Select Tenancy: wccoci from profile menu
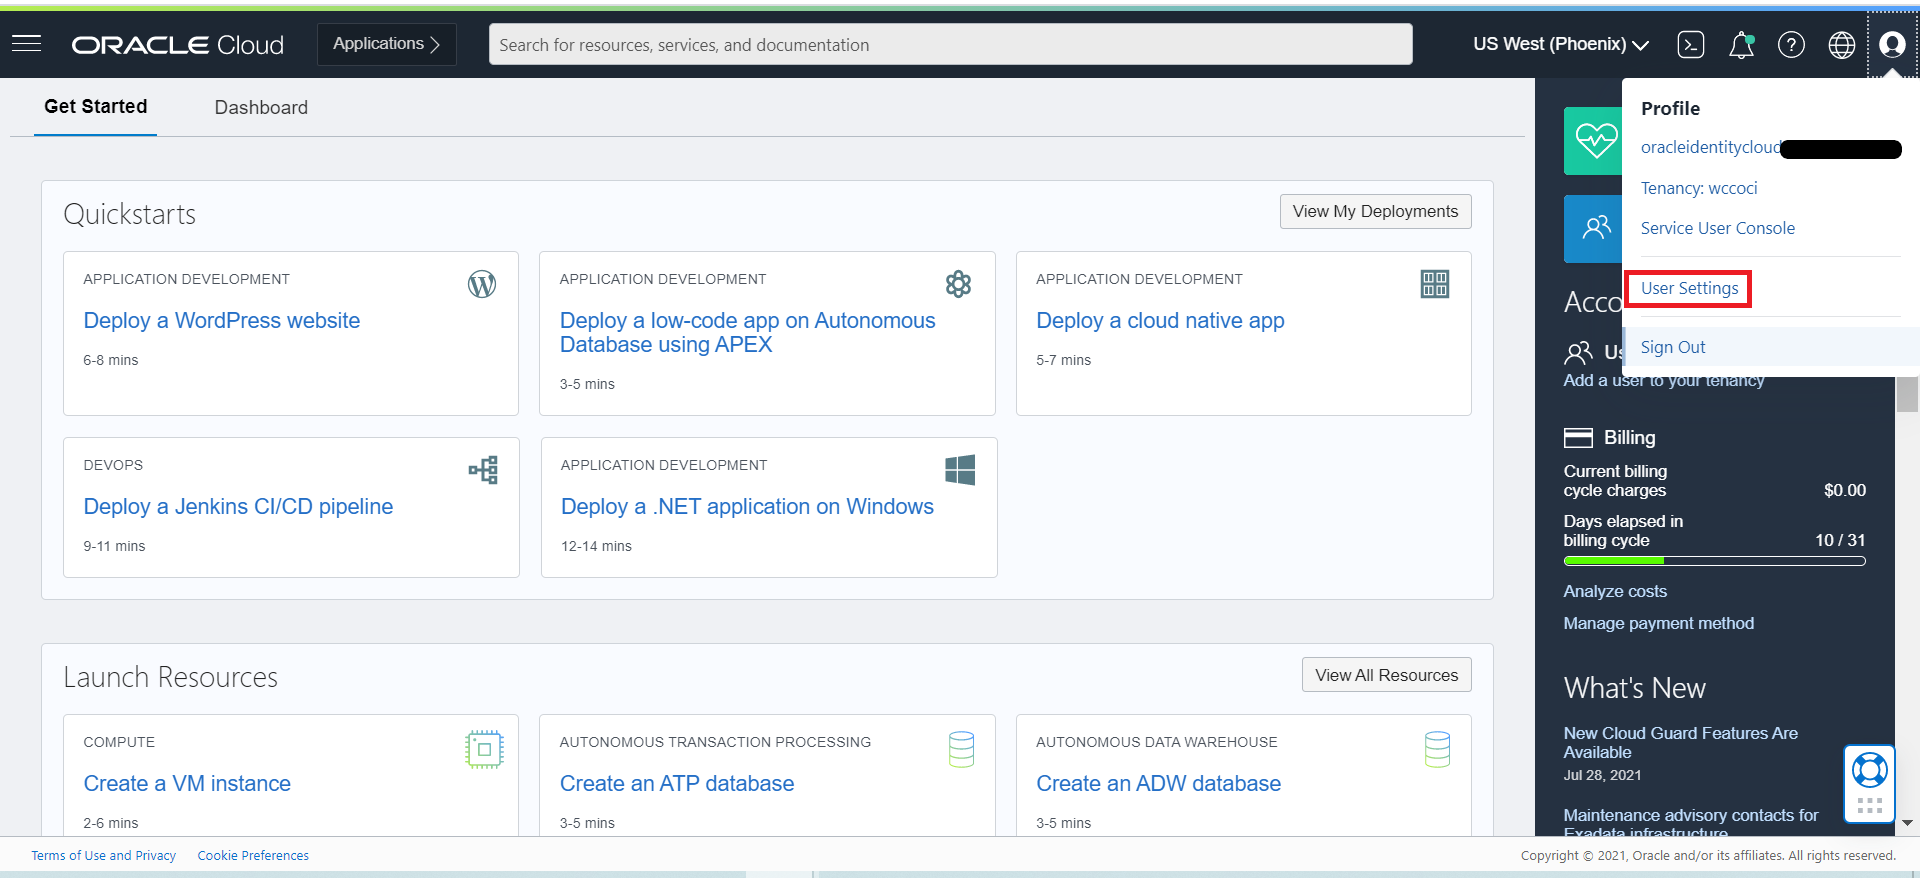The image size is (1920, 878). pyautogui.click(x=1699, y=188)
